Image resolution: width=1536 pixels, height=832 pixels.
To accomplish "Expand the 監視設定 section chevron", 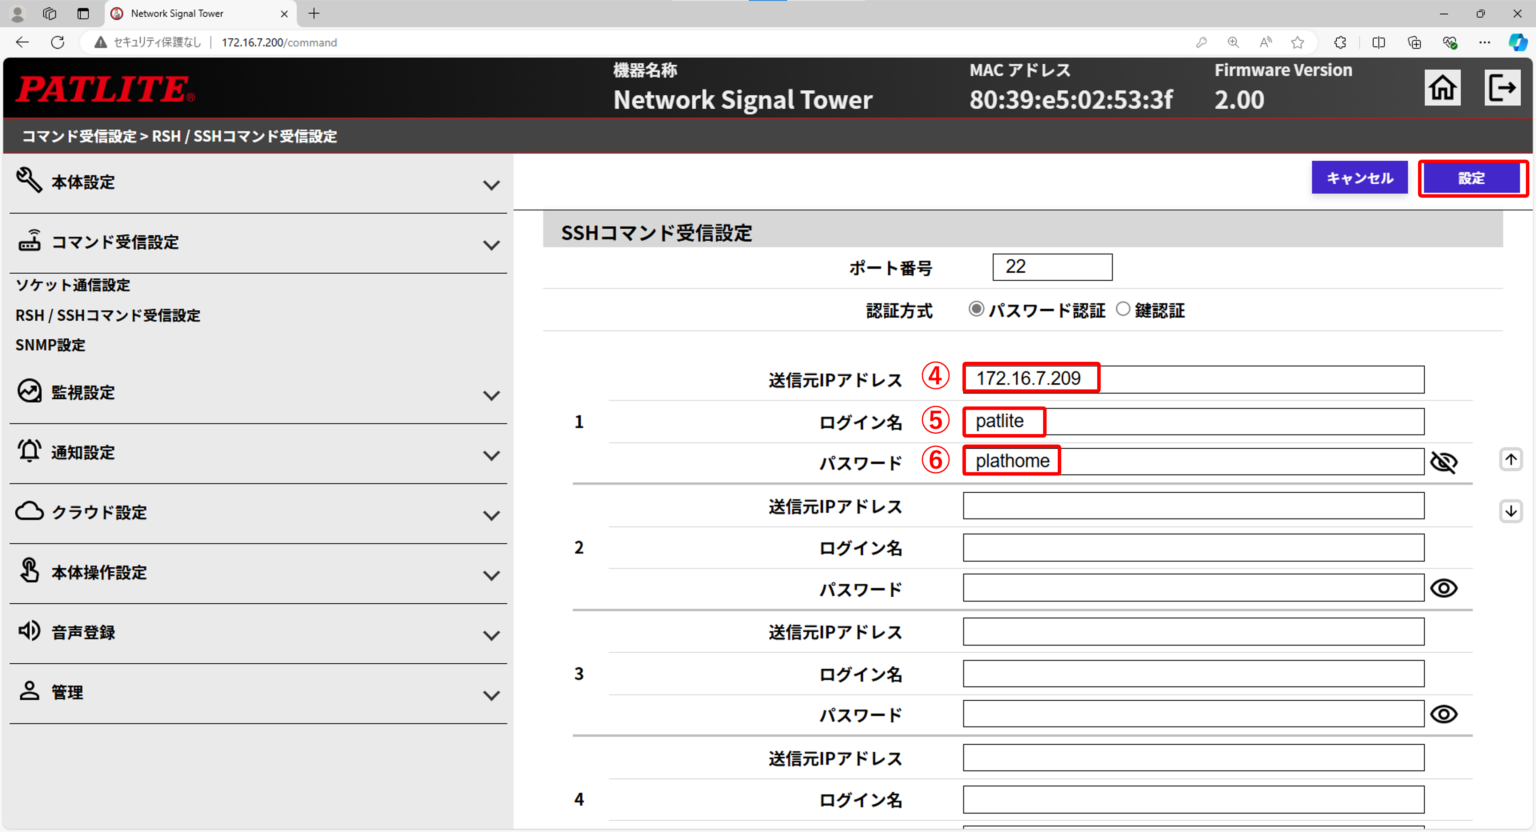I will pyautogui.click(x=491, y=395).
